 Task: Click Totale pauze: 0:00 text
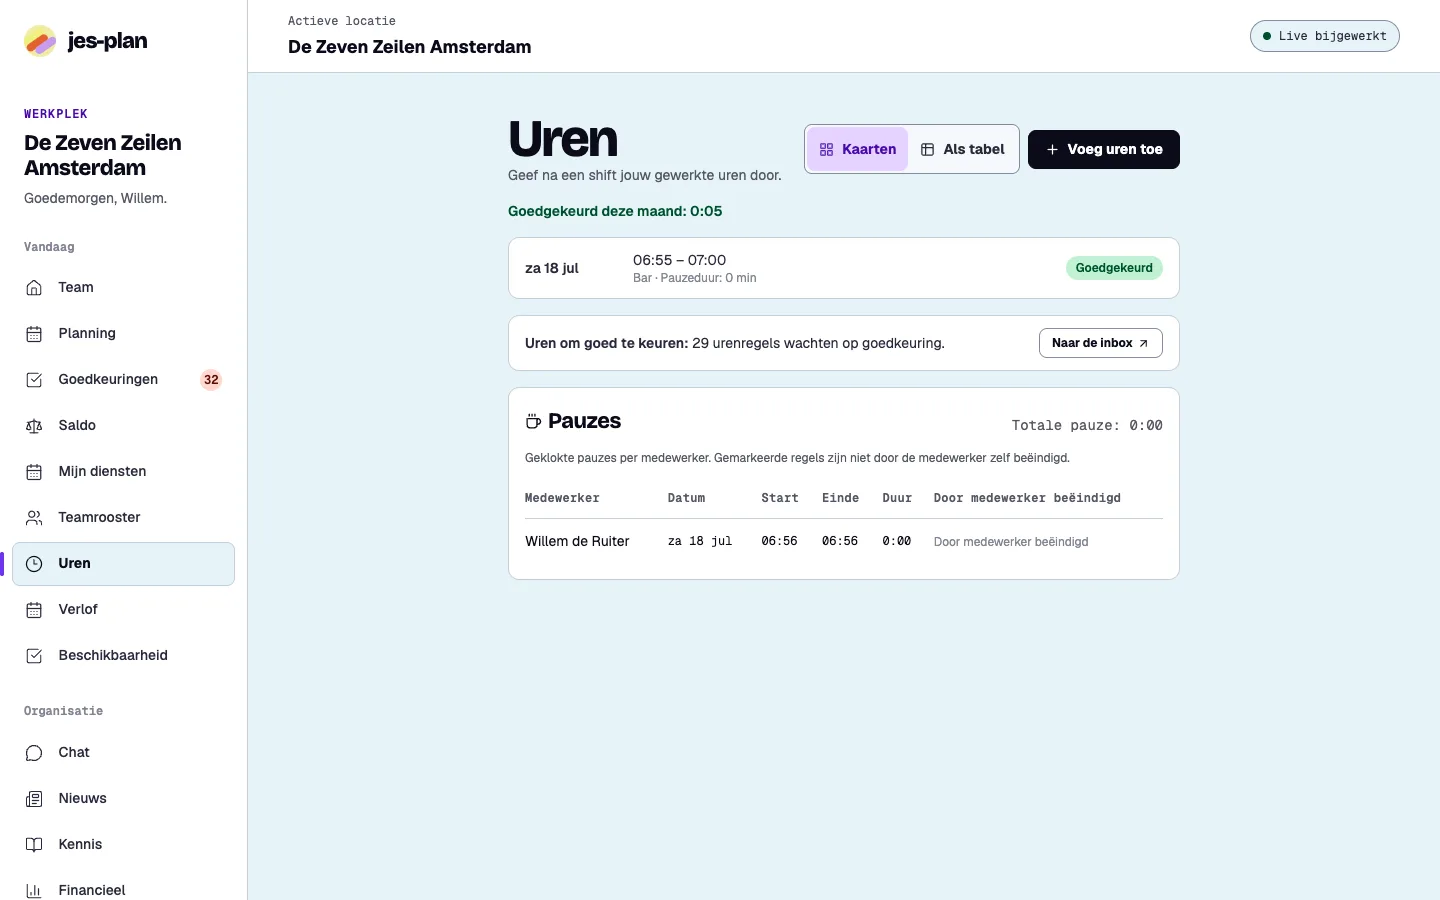coord(1087,426)
